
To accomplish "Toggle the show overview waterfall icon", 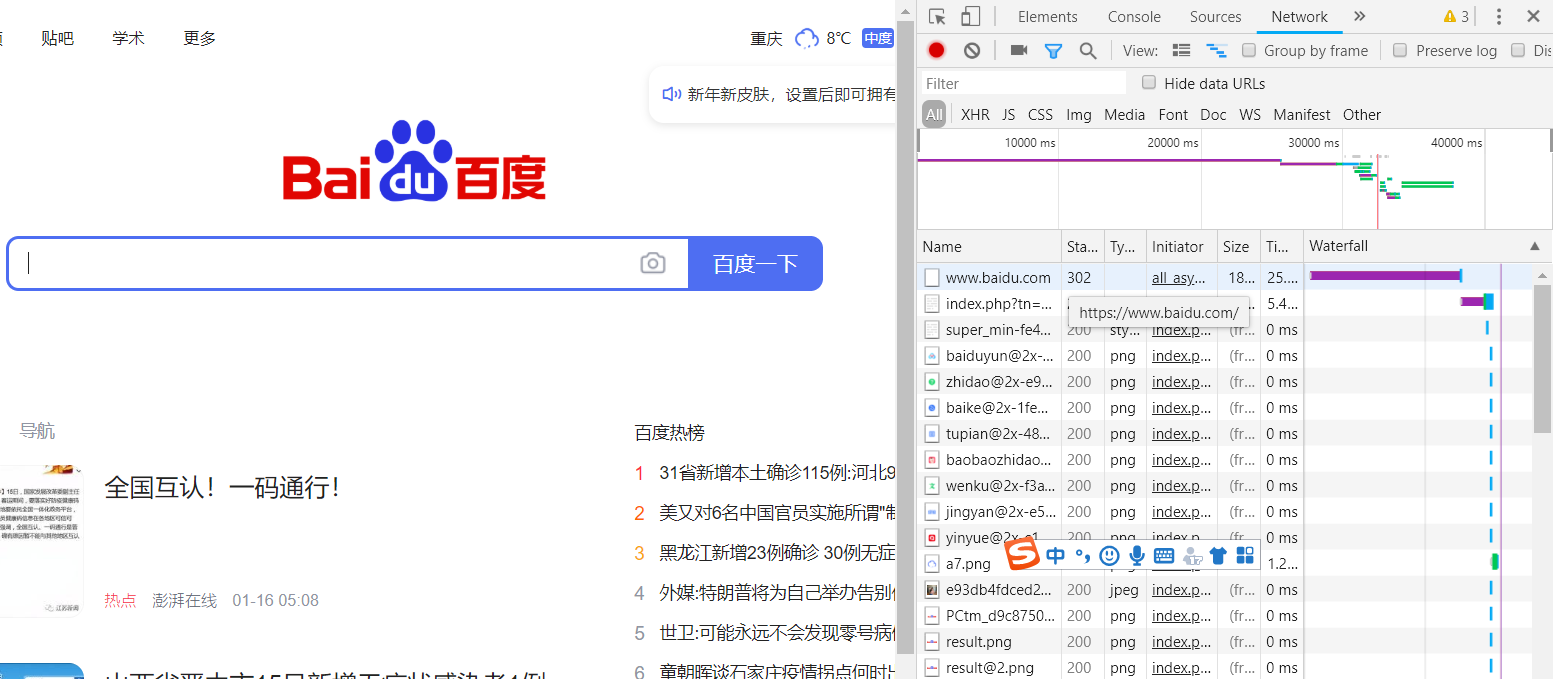I will click(1216, 50).
